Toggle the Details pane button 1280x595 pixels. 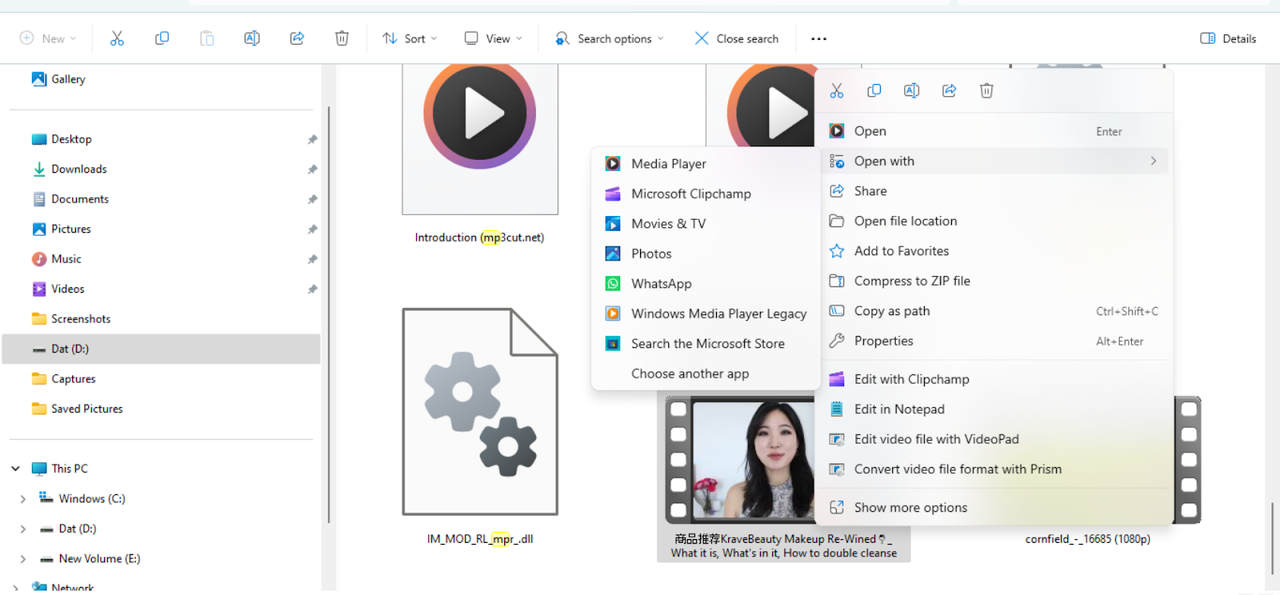click(x=1228, y=39)
